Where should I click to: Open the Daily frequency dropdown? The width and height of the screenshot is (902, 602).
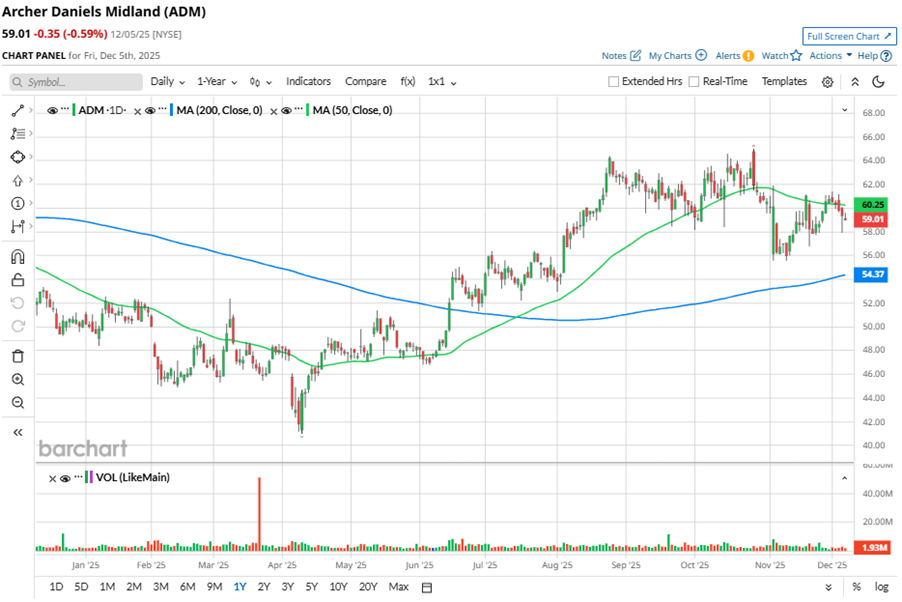(167, 82)
